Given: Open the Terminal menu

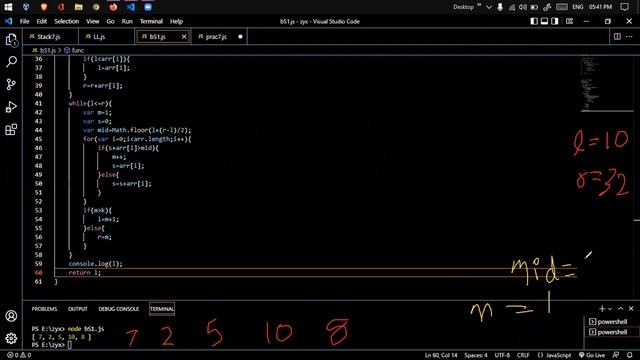Looking at the screenshot, I should [x=151, y=21].
